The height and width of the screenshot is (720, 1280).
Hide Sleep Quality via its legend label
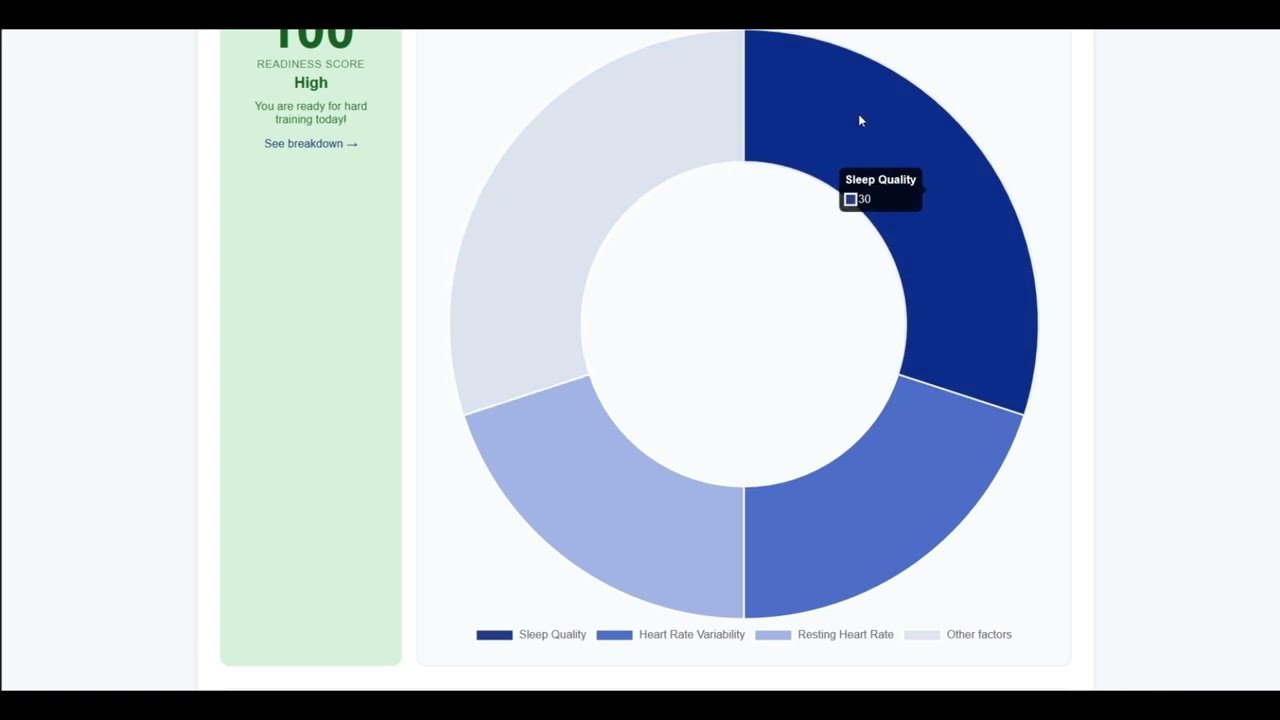552,635
